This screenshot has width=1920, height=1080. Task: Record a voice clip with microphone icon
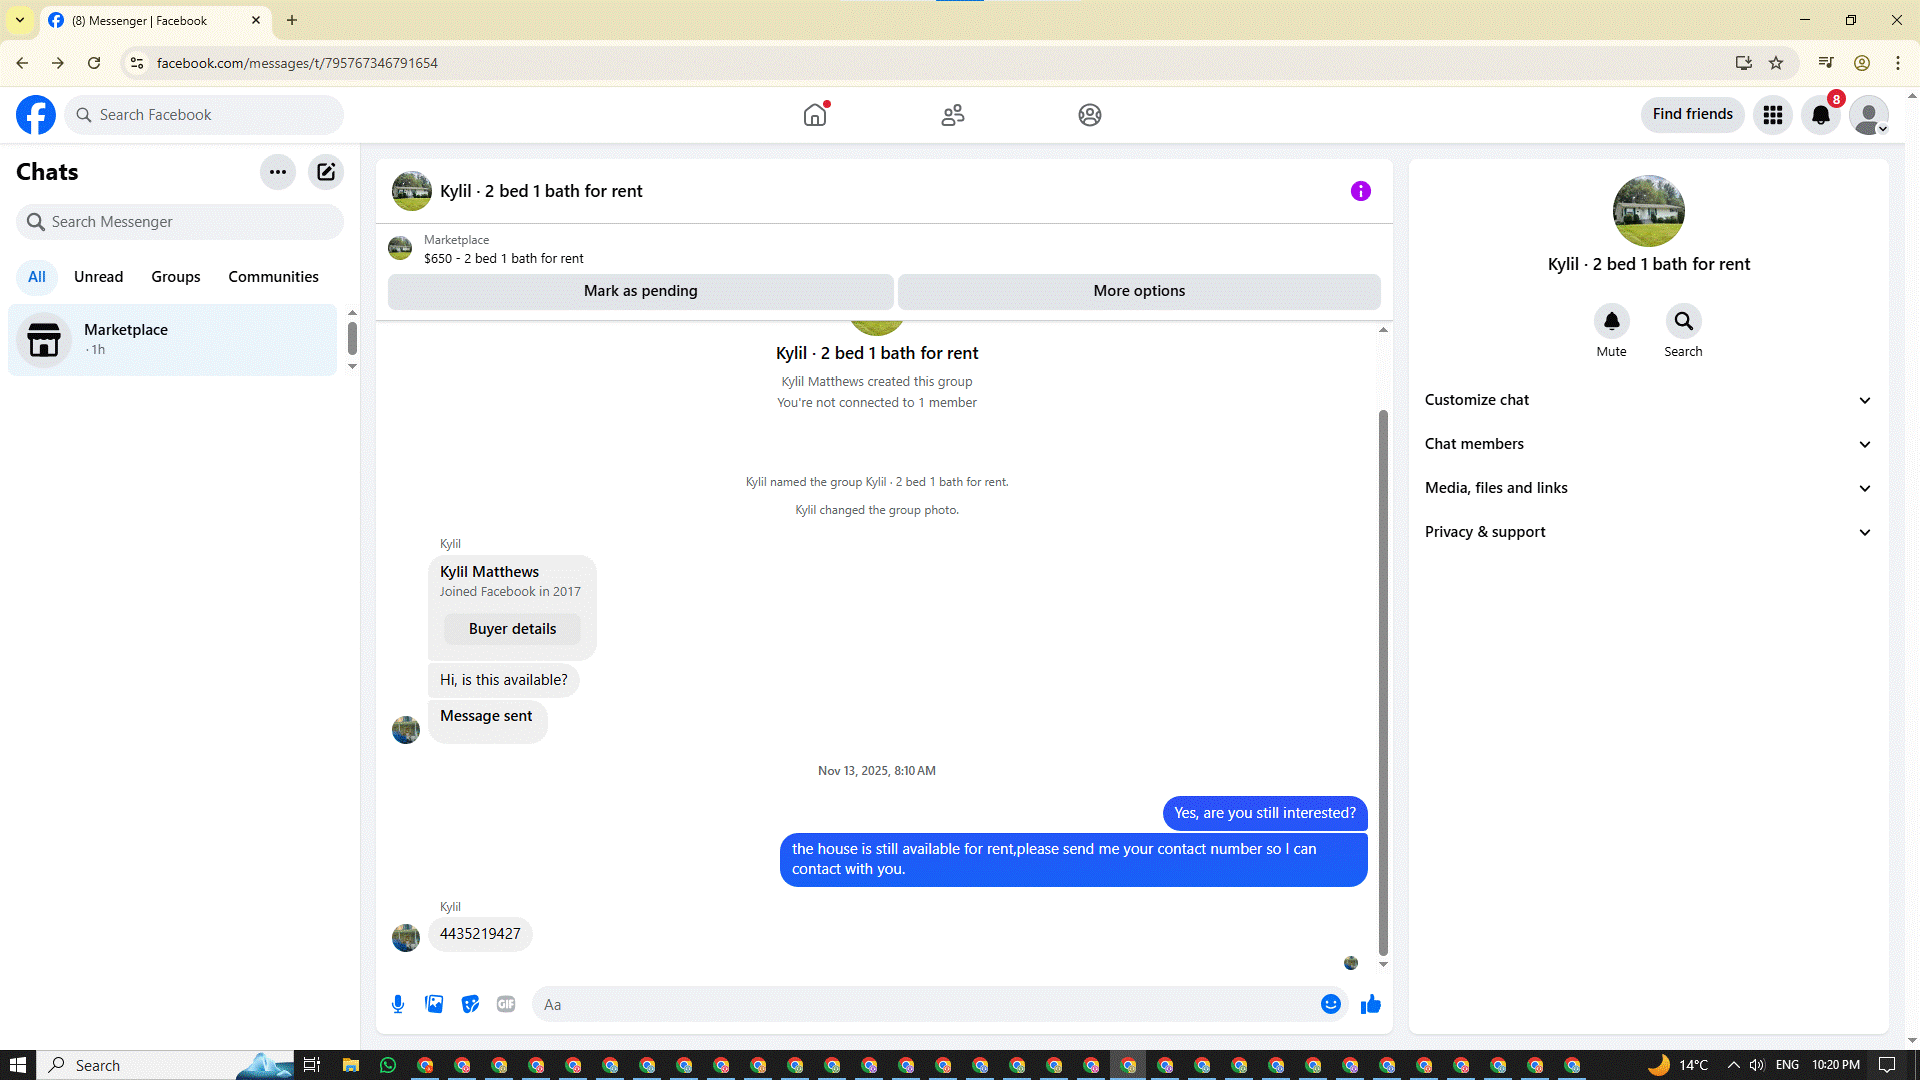tap(398, 1004)
